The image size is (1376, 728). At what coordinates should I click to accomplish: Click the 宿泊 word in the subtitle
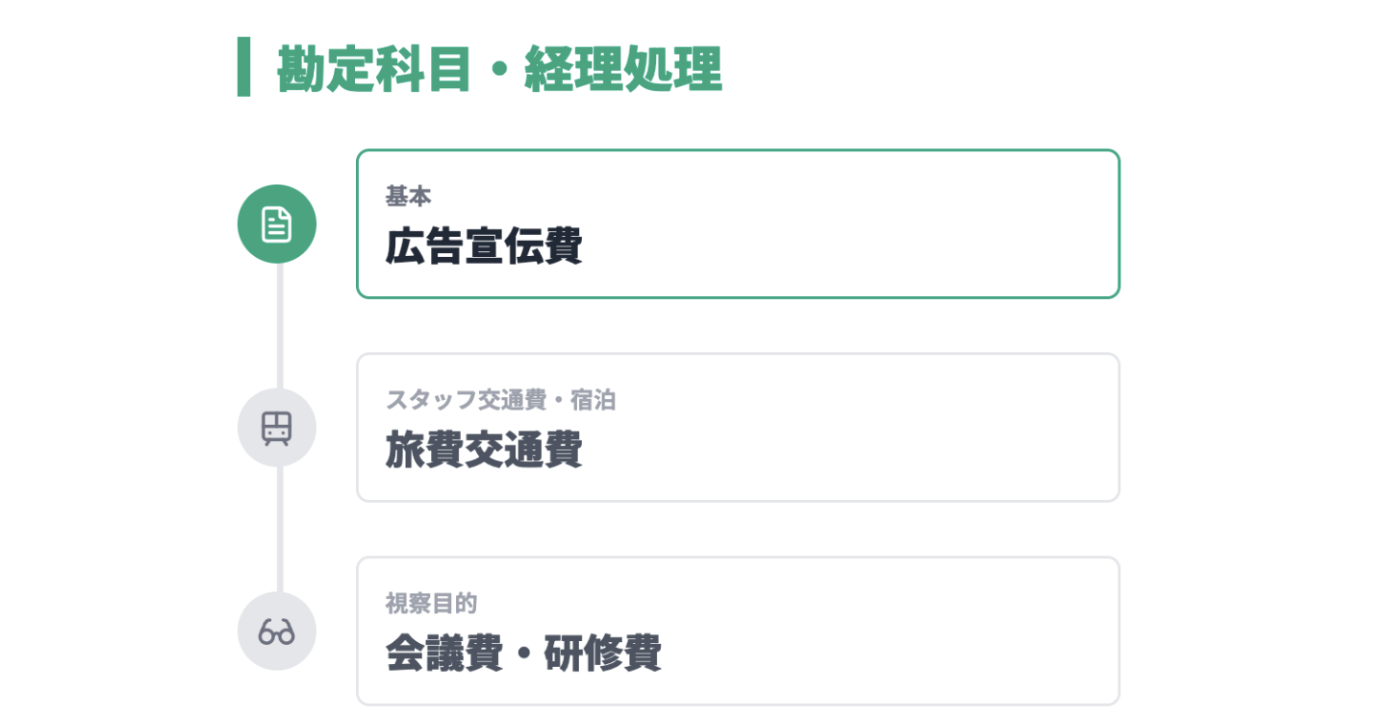[x=593, y=401]
